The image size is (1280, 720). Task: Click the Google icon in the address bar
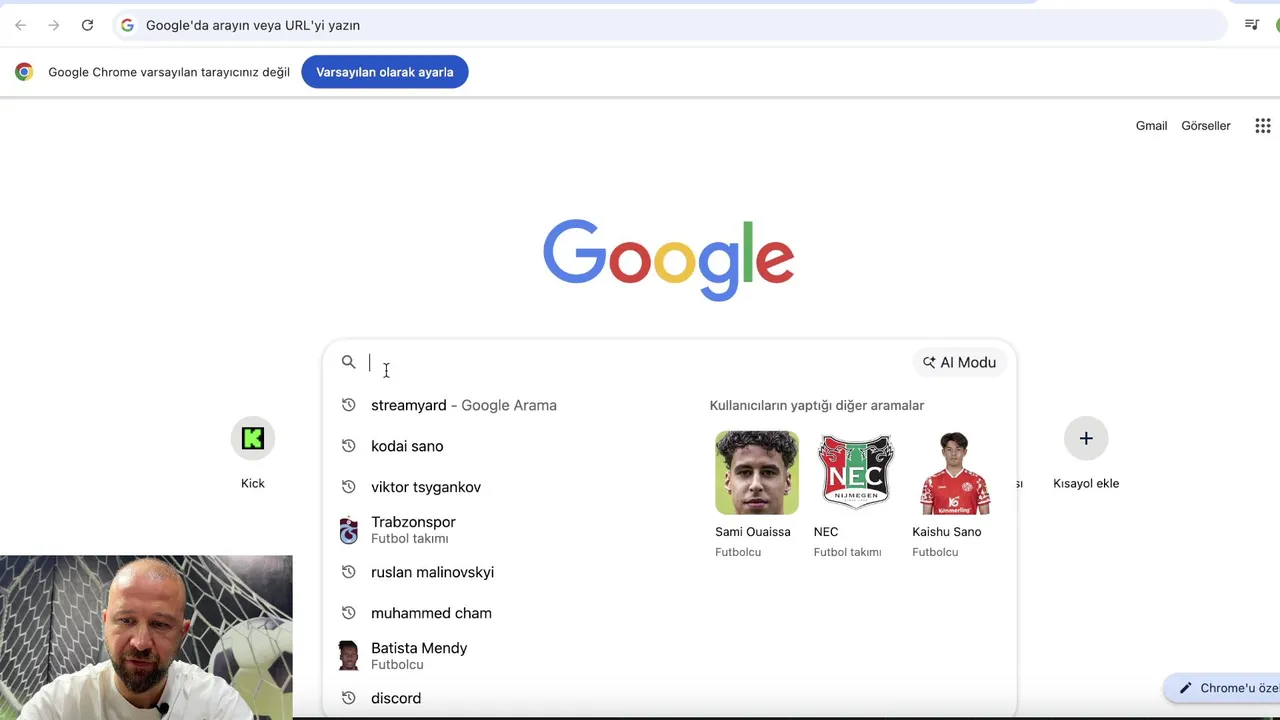coord(127,25)
